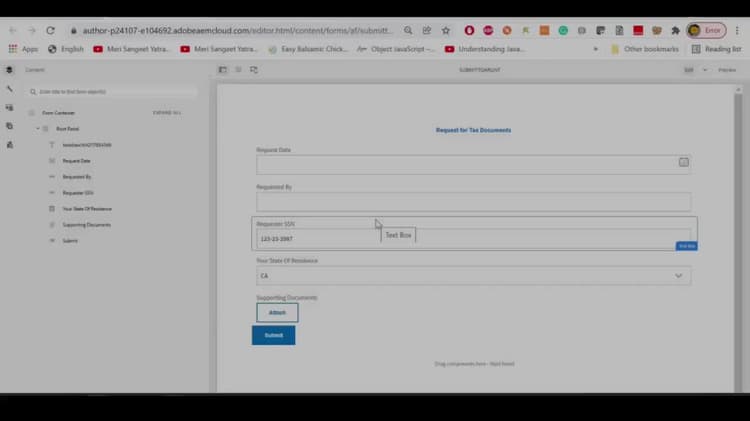Viewport: 750px width, 421px height.
Task: Open the Edit mode dropdown arrow
Action: click(x=705, y=70)
